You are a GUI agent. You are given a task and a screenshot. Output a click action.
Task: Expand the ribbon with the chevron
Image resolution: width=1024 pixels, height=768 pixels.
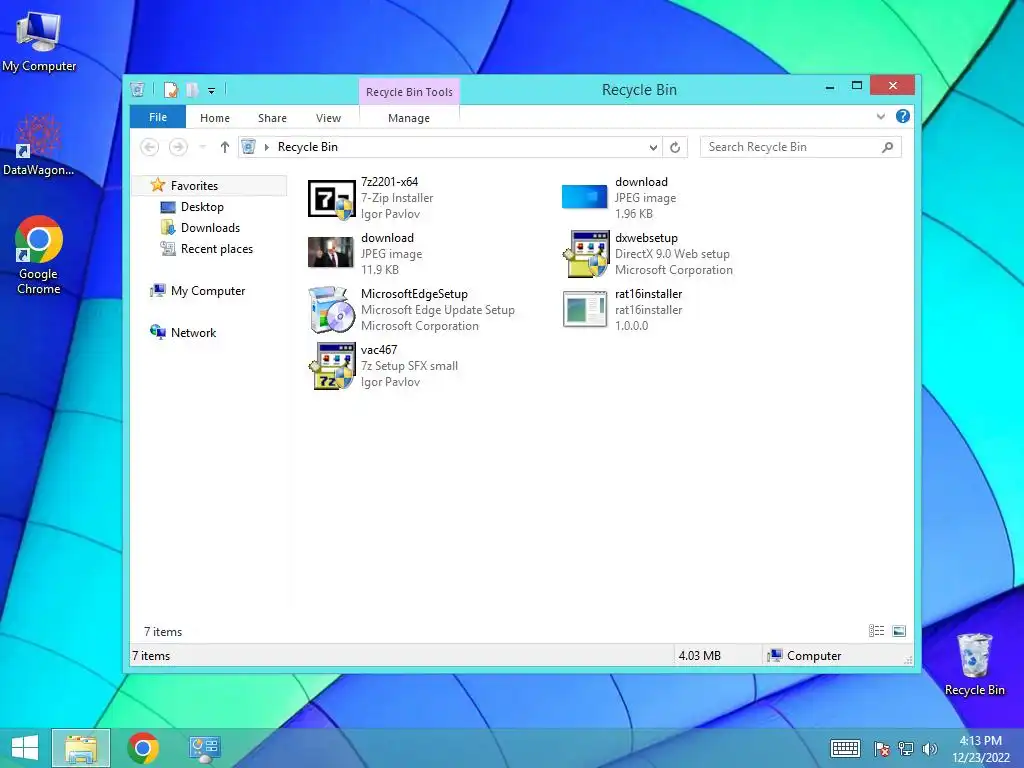tap(881, 116)
